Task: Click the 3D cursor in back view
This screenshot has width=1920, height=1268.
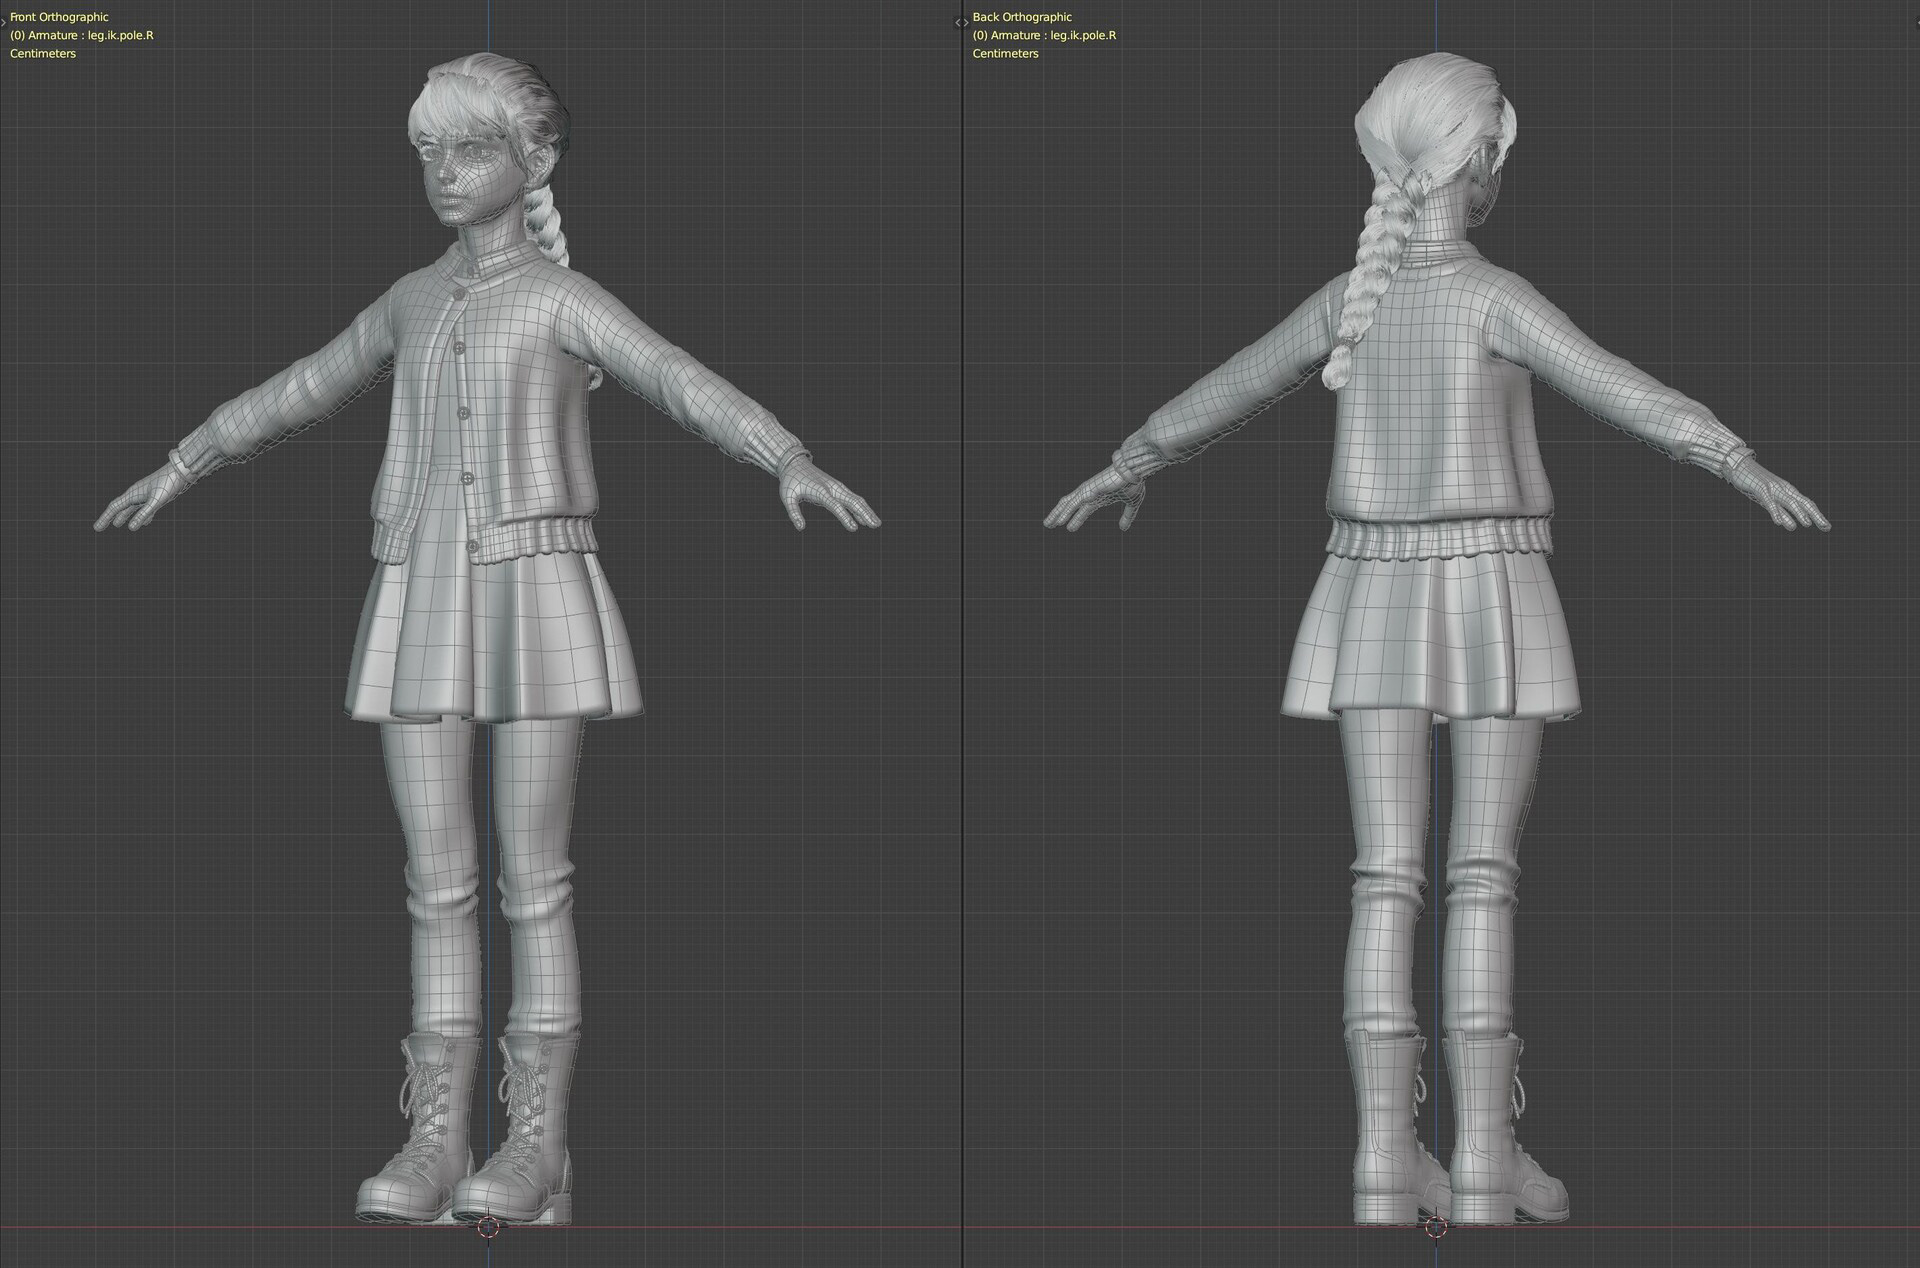Action: pyautogui.click(x=1435, y=1227)
